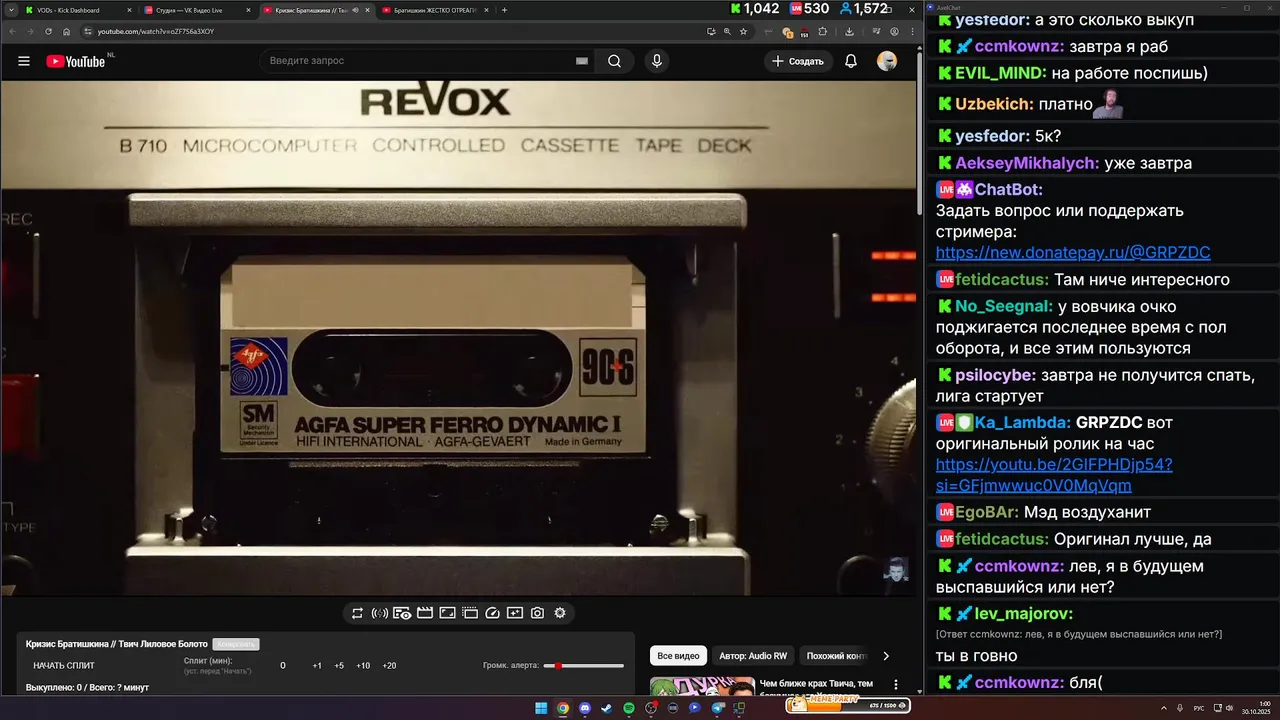The image size is (1280, 720).
Task: Open YouTube notifications bell
Action: [851, 61]
